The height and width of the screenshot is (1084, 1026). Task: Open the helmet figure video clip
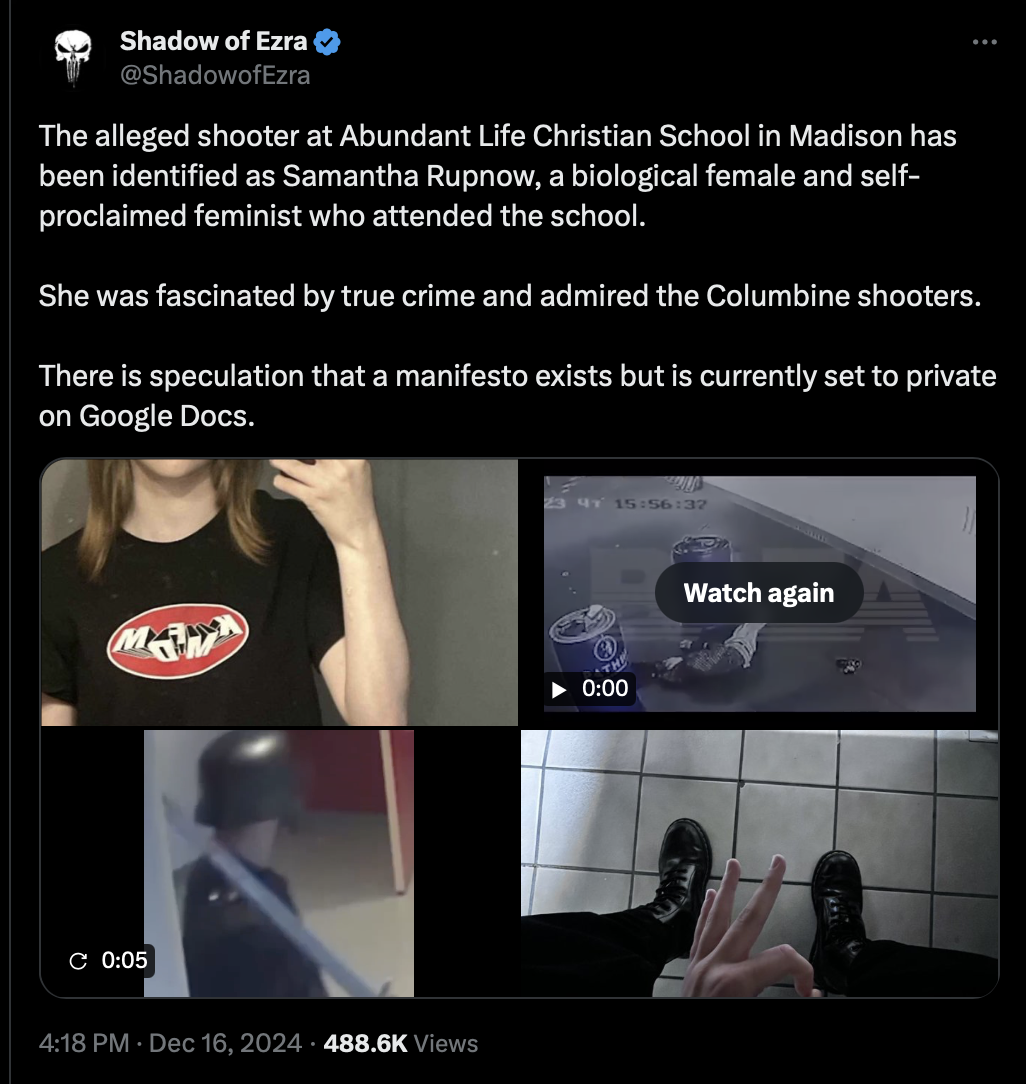[x=279, y=863]
